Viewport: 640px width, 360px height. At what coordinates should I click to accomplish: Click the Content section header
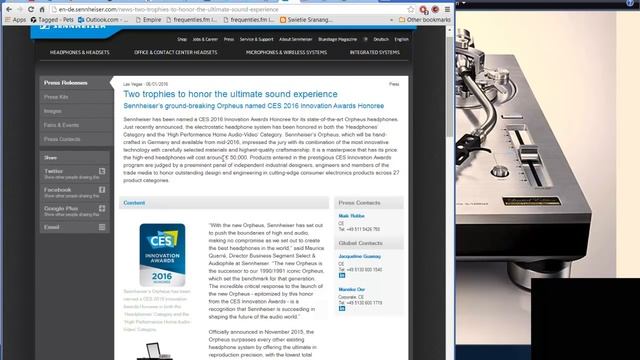click(224, 203)
